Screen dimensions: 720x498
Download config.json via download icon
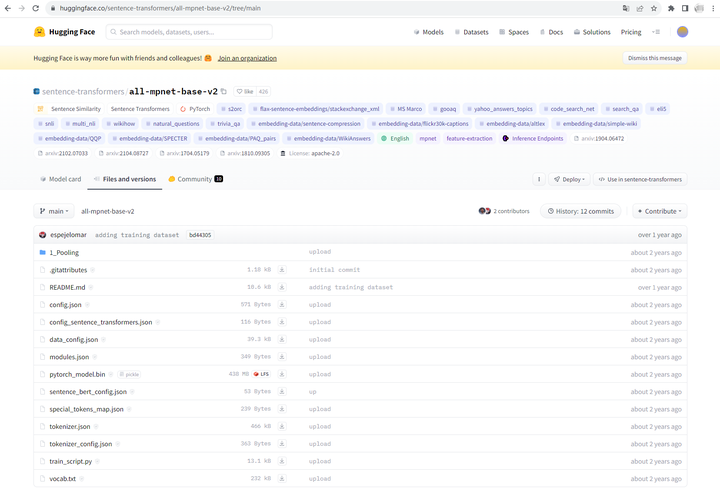[x=282, y=305]
